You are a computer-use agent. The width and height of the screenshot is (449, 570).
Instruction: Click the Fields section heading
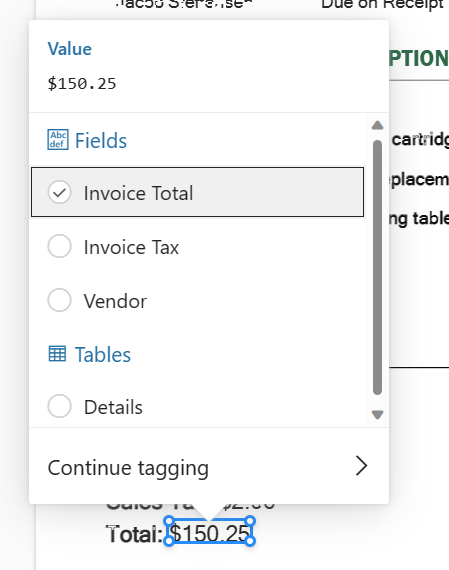[101, 141]
